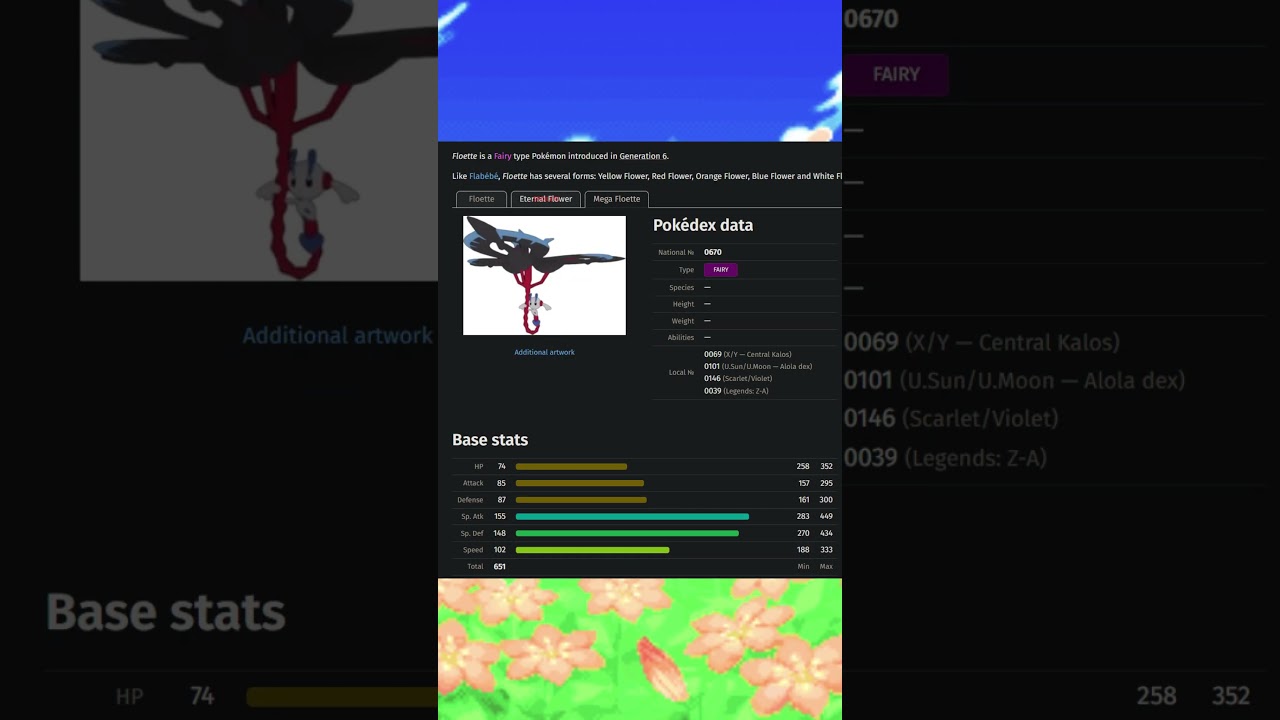1280x720 pixels.
Task: Click the Attack stat bar
Action: click(580, 483)
